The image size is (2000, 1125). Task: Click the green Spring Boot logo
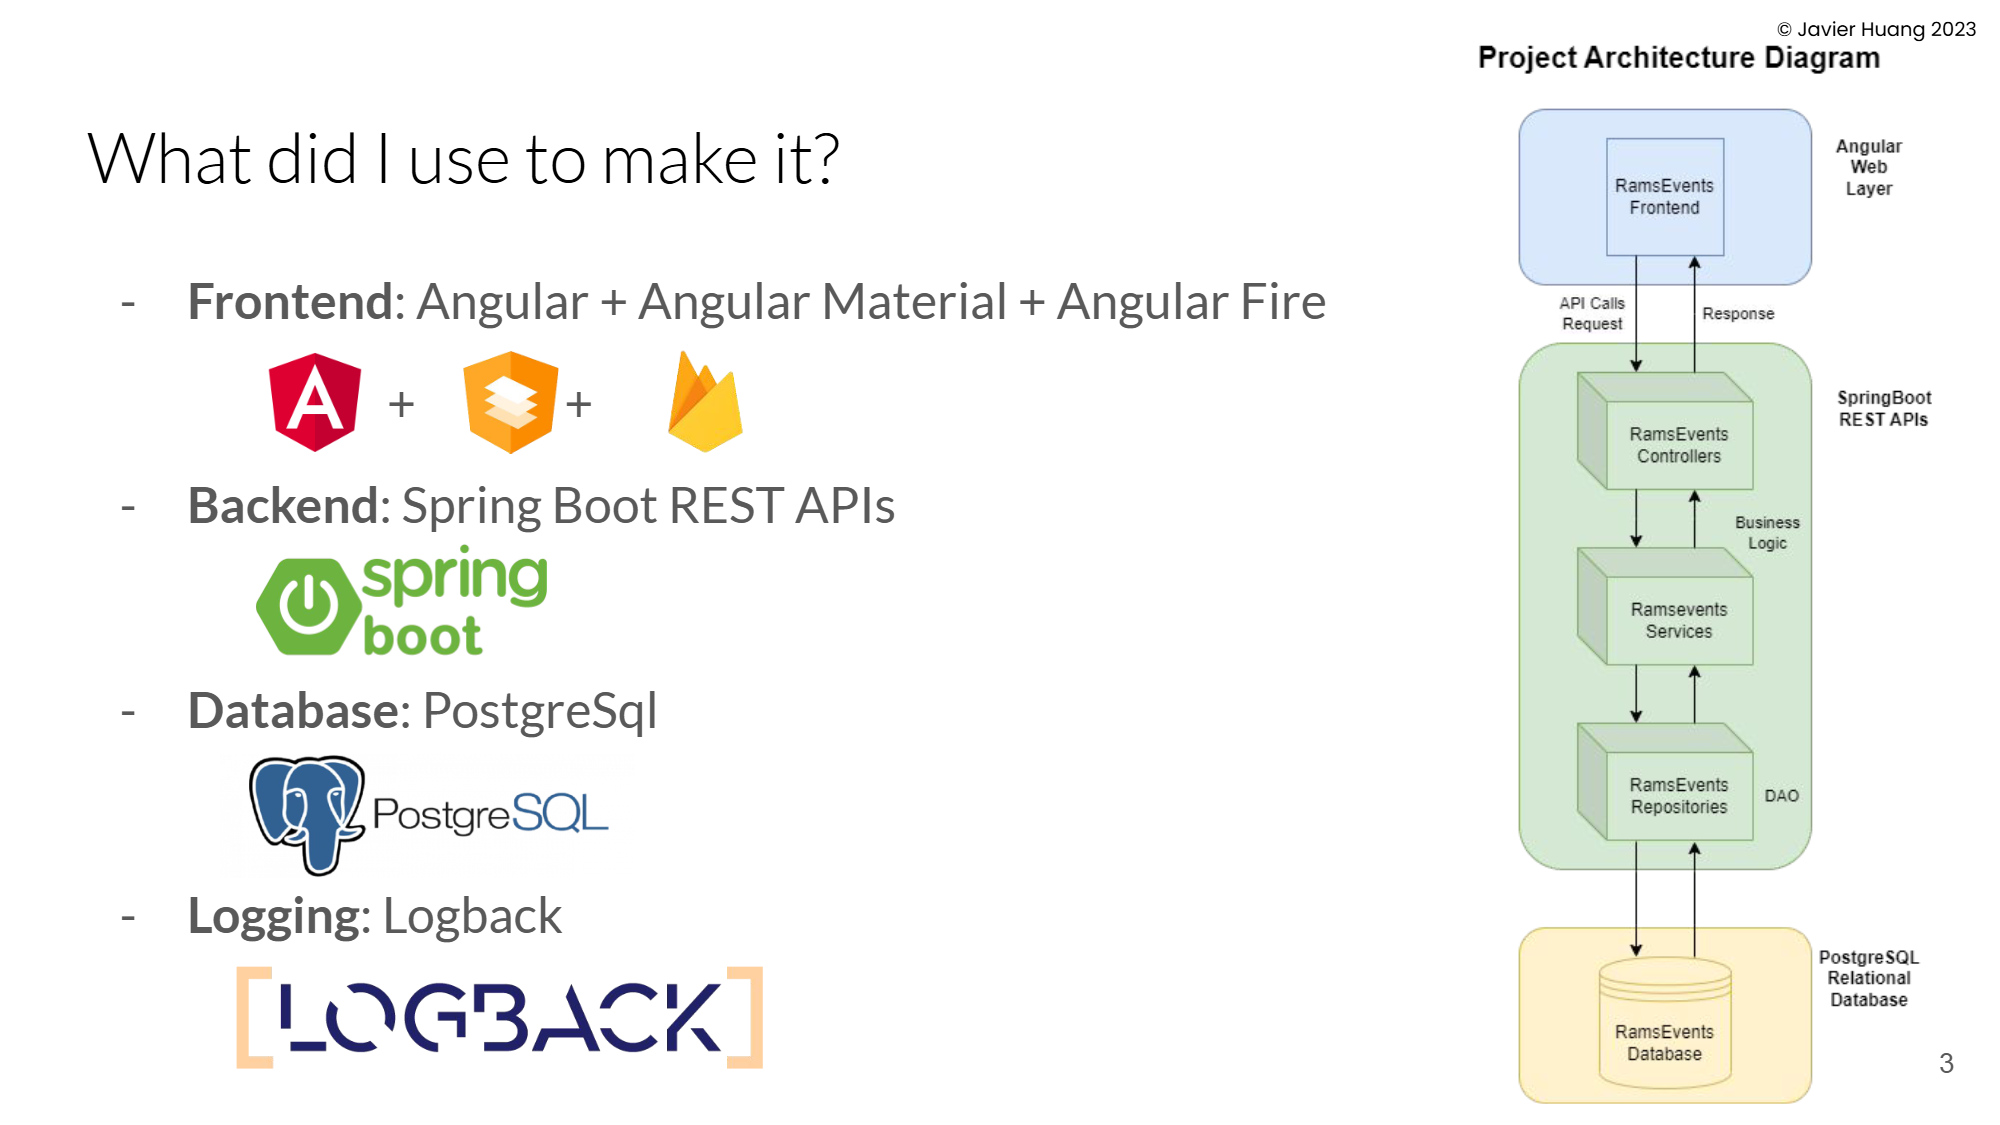402,602
